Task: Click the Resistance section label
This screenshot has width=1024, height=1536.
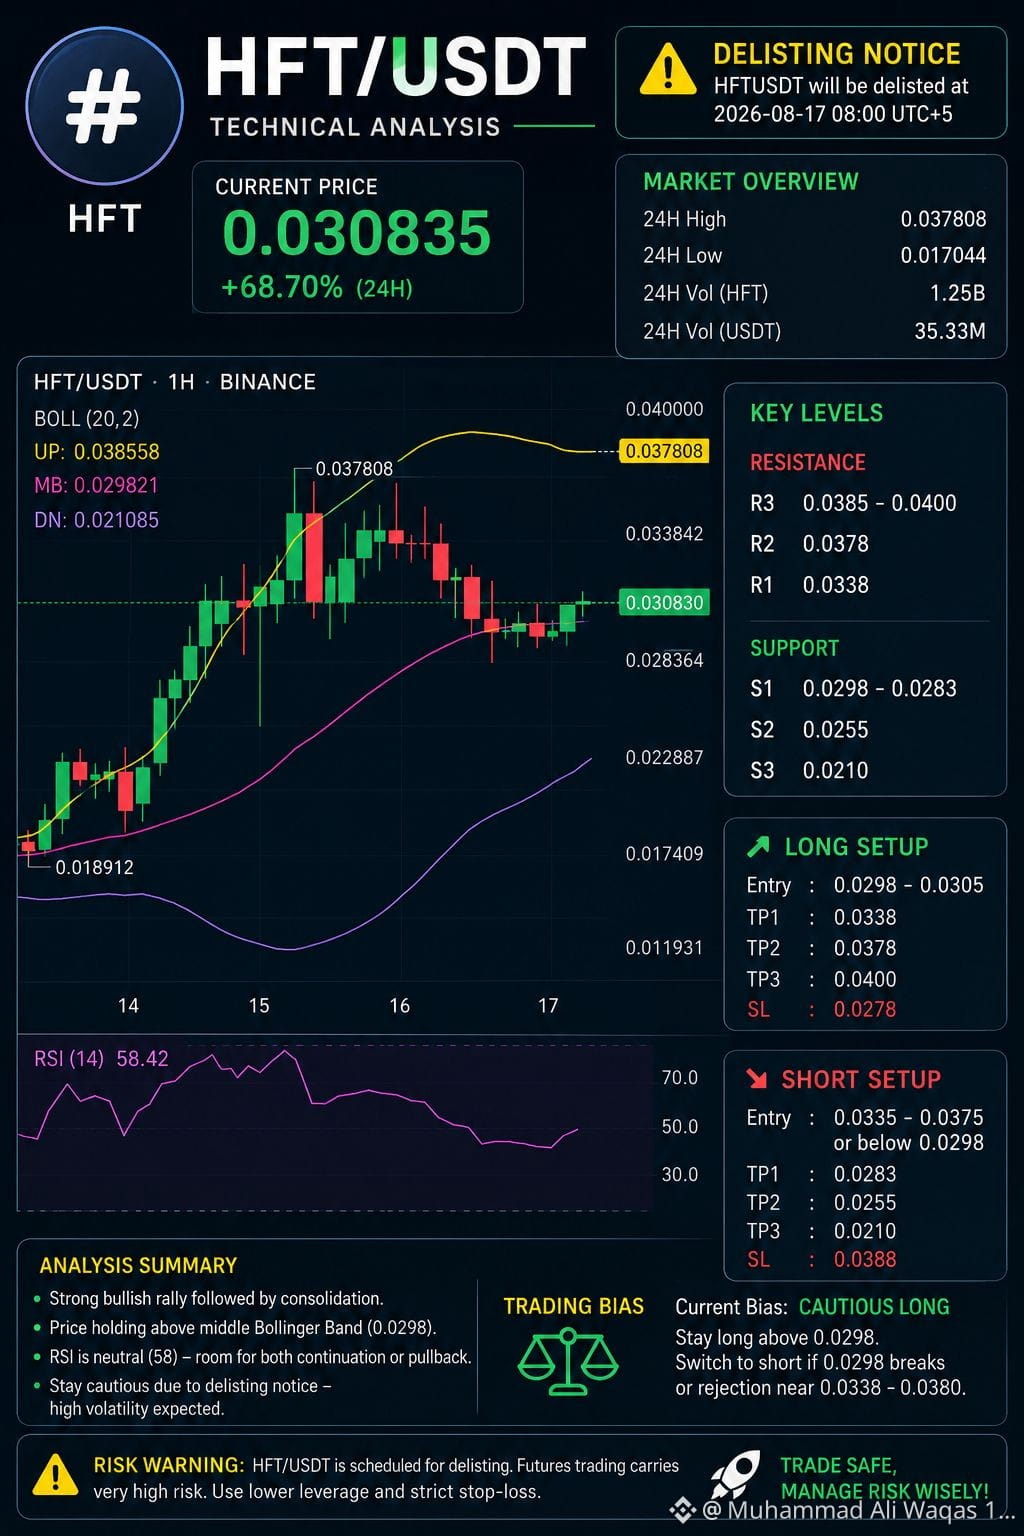Action: (x=808, y=462)
